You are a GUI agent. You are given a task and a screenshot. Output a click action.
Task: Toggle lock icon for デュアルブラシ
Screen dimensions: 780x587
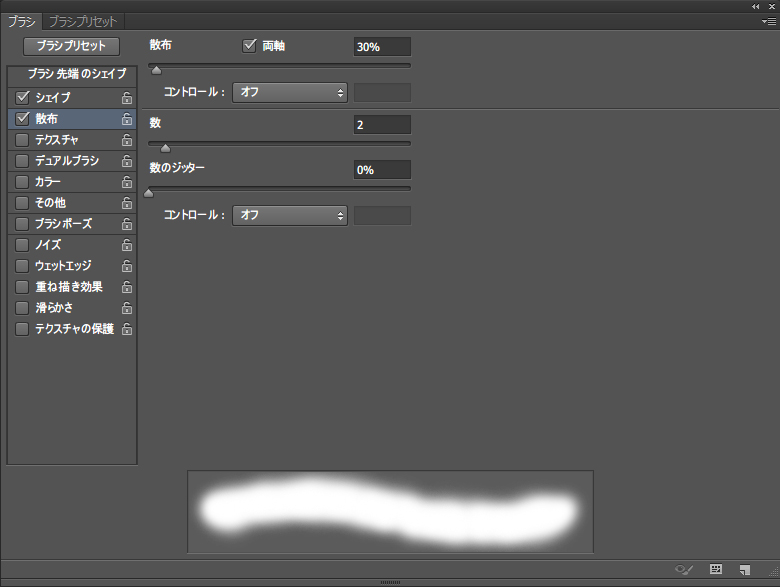point(127,161)
